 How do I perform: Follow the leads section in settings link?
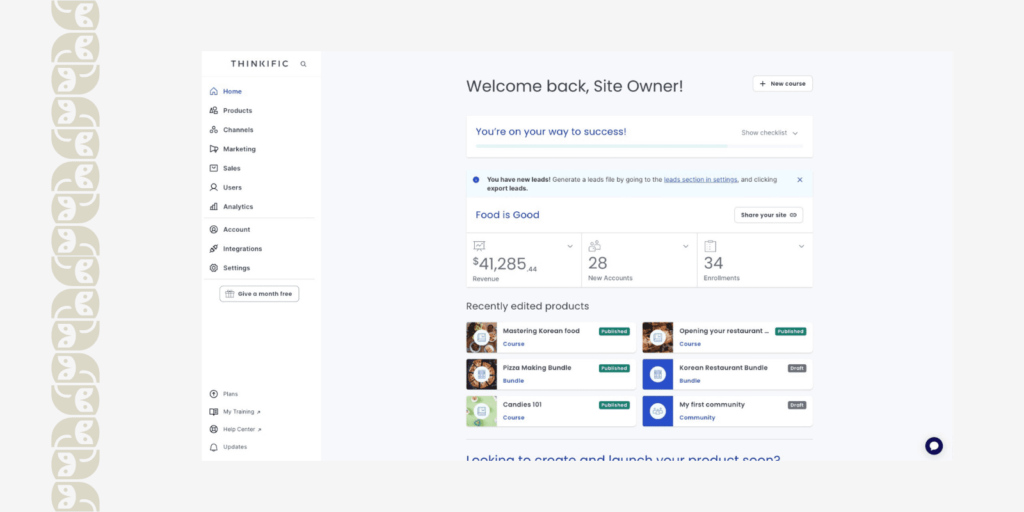(x=700, y=180)
